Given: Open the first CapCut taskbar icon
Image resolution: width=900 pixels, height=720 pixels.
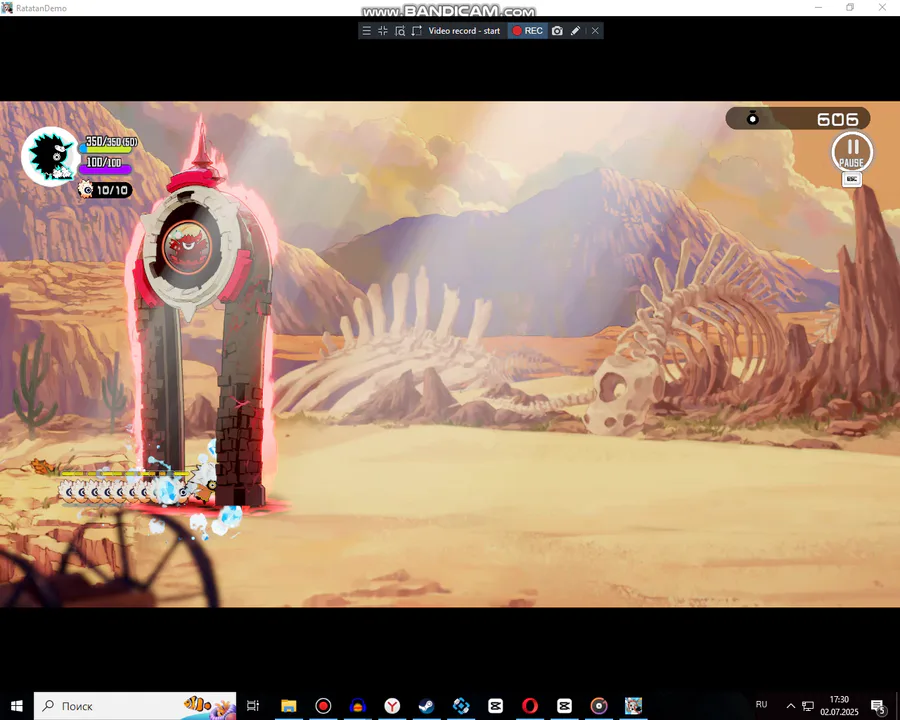Looking at the screenshot, I should pos(495,706).
